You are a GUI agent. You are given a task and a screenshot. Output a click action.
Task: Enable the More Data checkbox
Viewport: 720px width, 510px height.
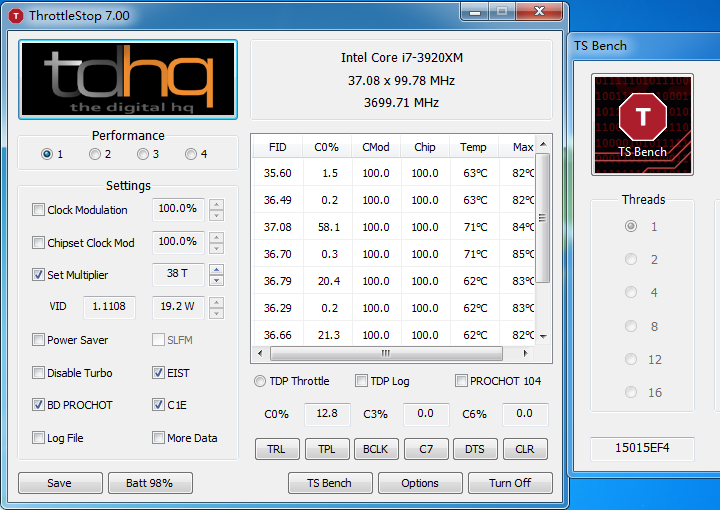[x=158, y=438]
